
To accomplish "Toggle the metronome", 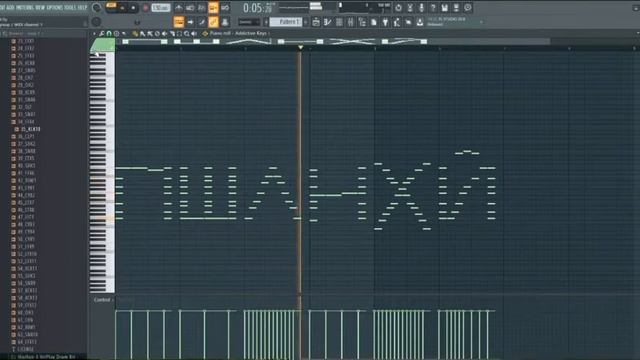I will pyautogui.click(x=179, y=7).
